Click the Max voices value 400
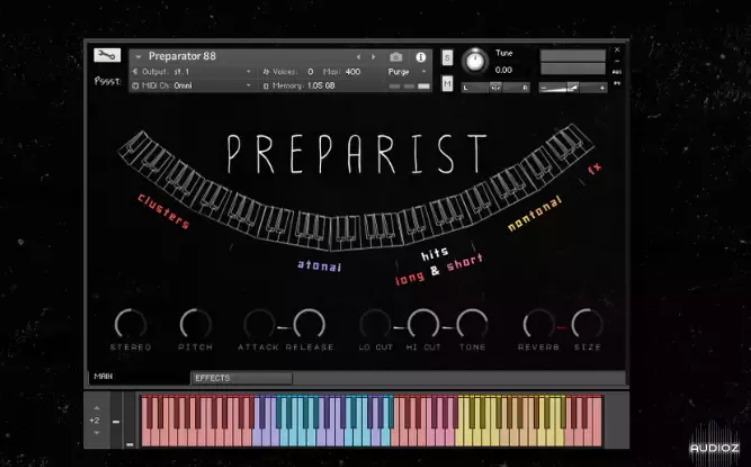The width and height of the screenshot is (751, 467). pos(353,71)
